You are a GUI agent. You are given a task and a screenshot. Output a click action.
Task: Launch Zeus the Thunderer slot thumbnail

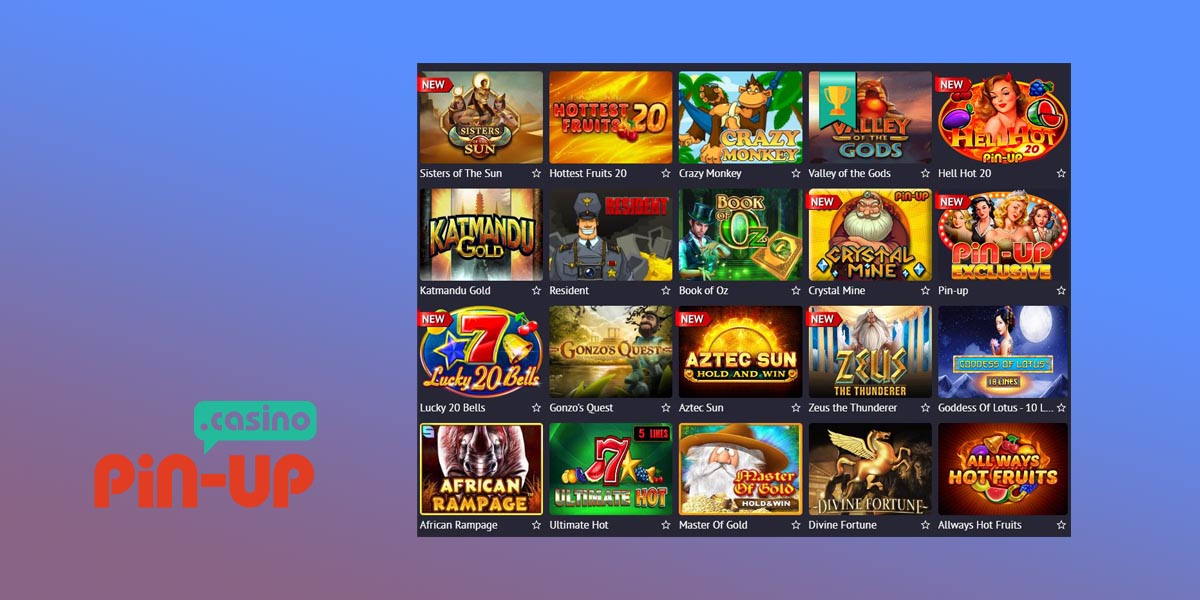870,352
